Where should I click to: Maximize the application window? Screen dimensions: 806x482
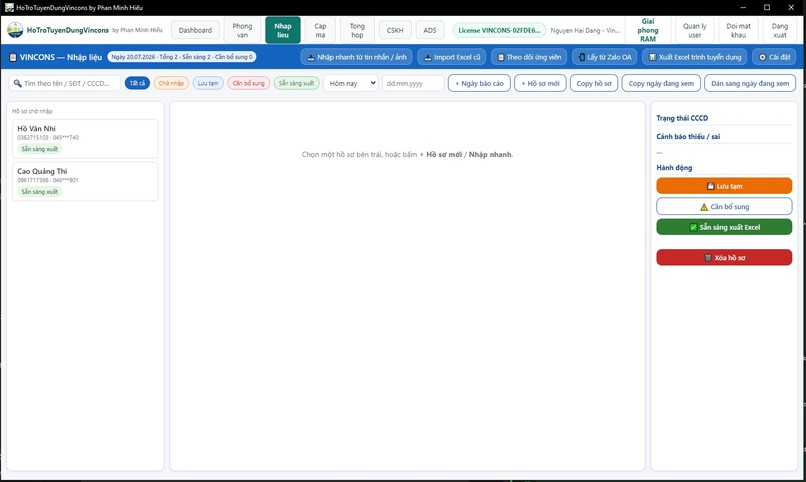pos(767,7)
